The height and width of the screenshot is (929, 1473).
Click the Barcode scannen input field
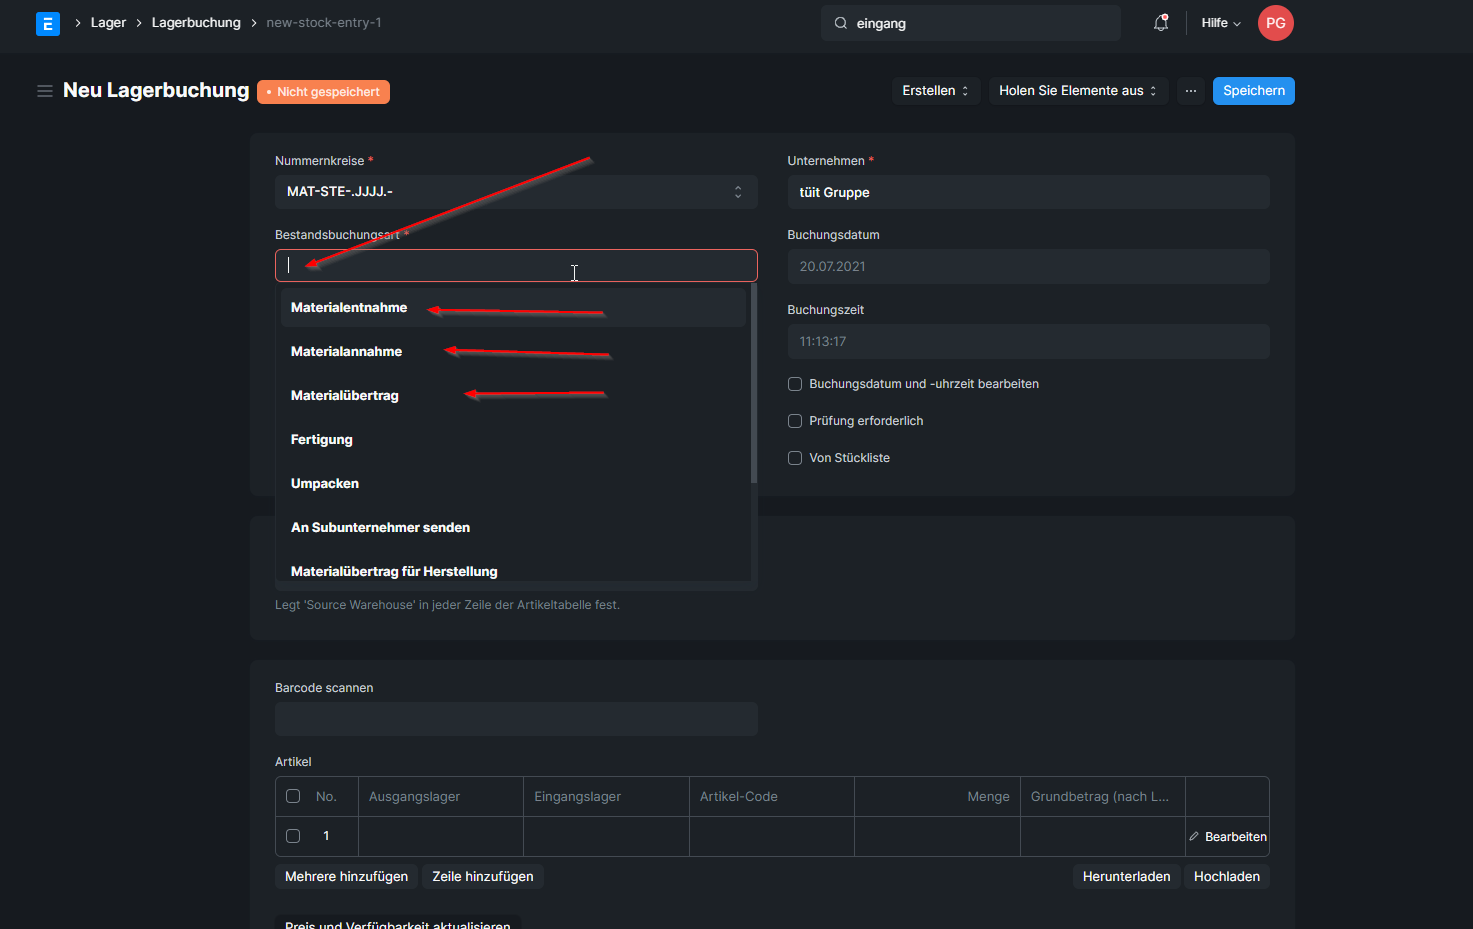(x=516, y=719)
